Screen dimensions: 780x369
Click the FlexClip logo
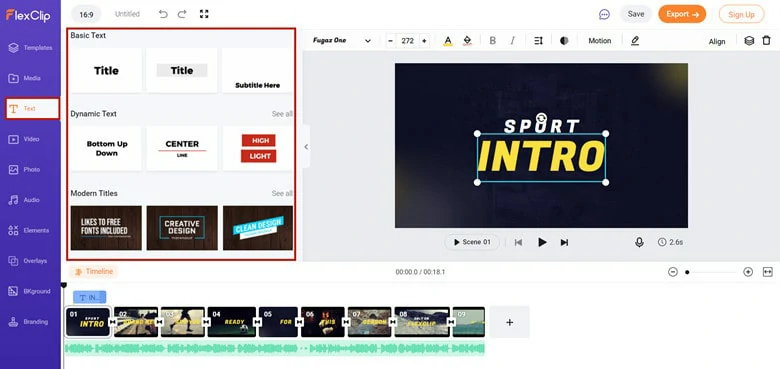coord(28,15)
